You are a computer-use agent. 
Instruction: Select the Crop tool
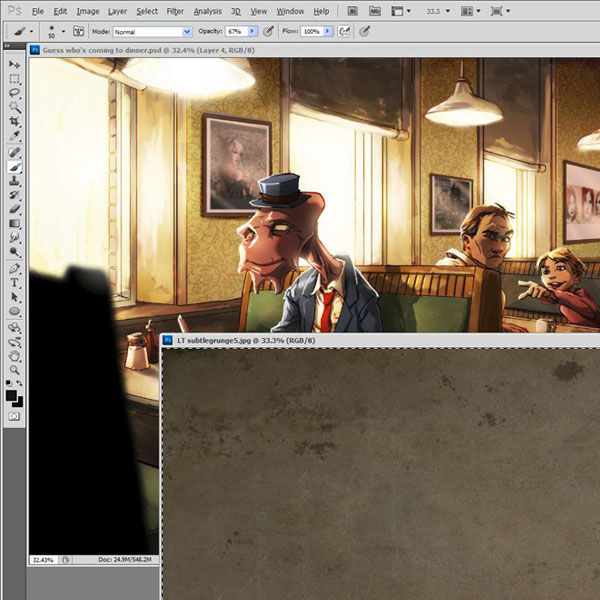pyautogui.click(x=15, y=122)
